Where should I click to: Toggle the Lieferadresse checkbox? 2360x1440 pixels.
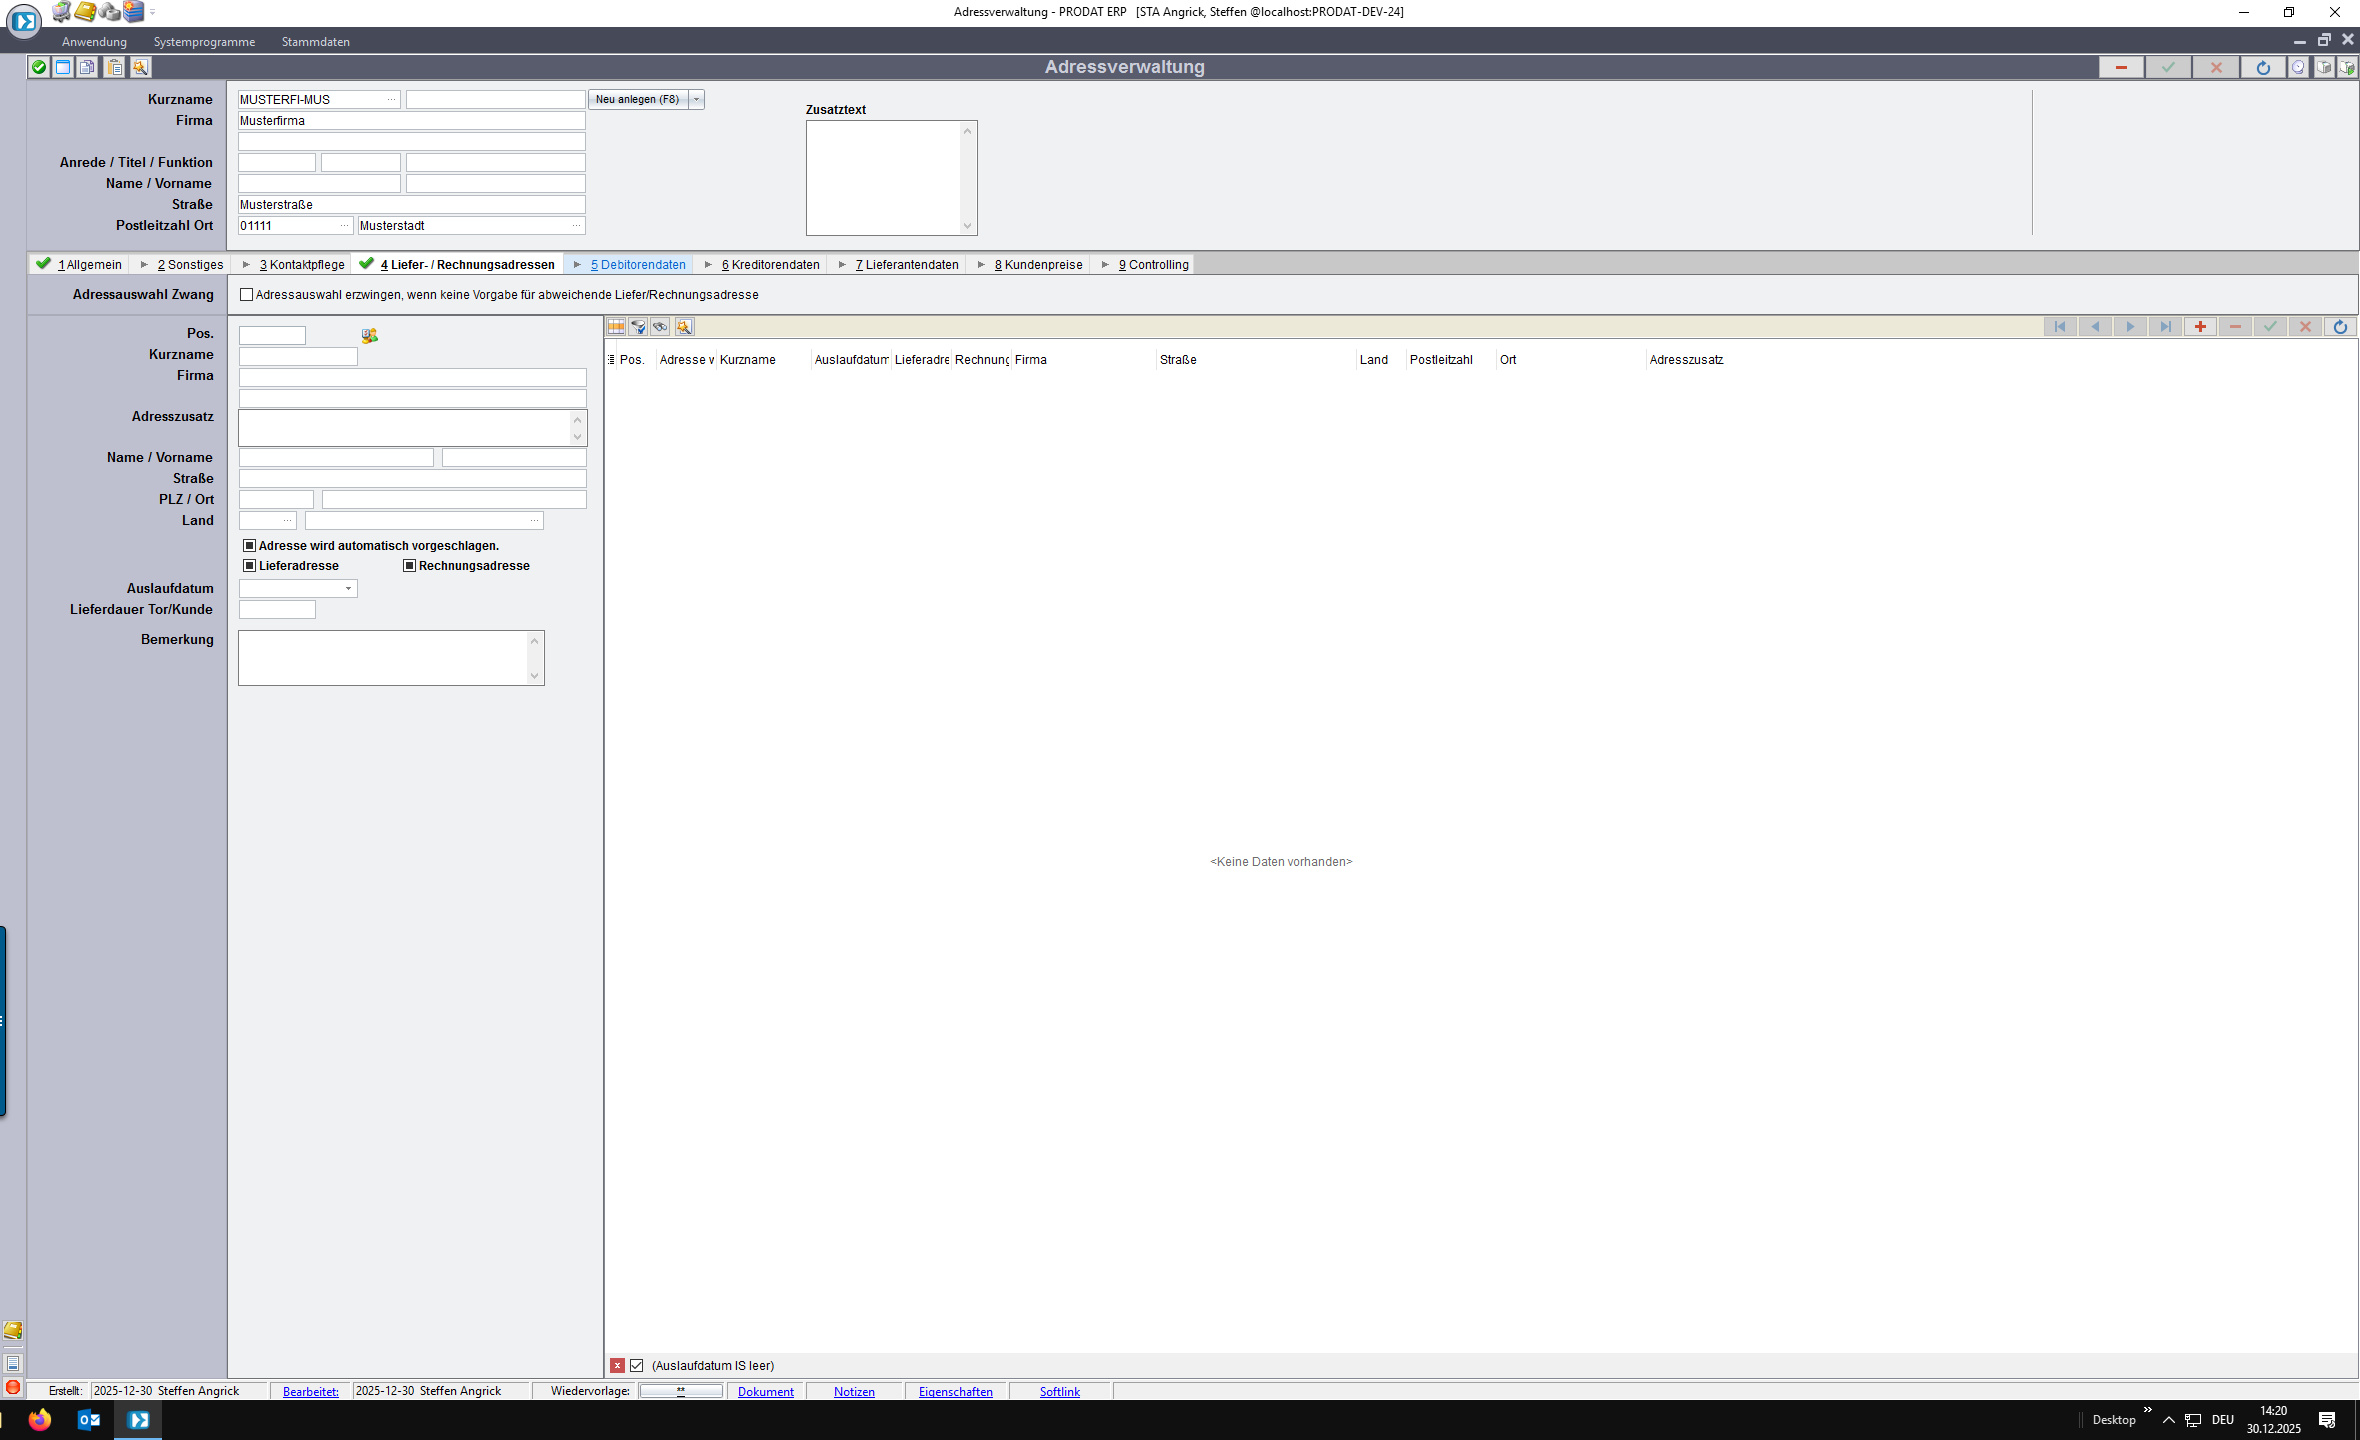click(x=250, y=566)
